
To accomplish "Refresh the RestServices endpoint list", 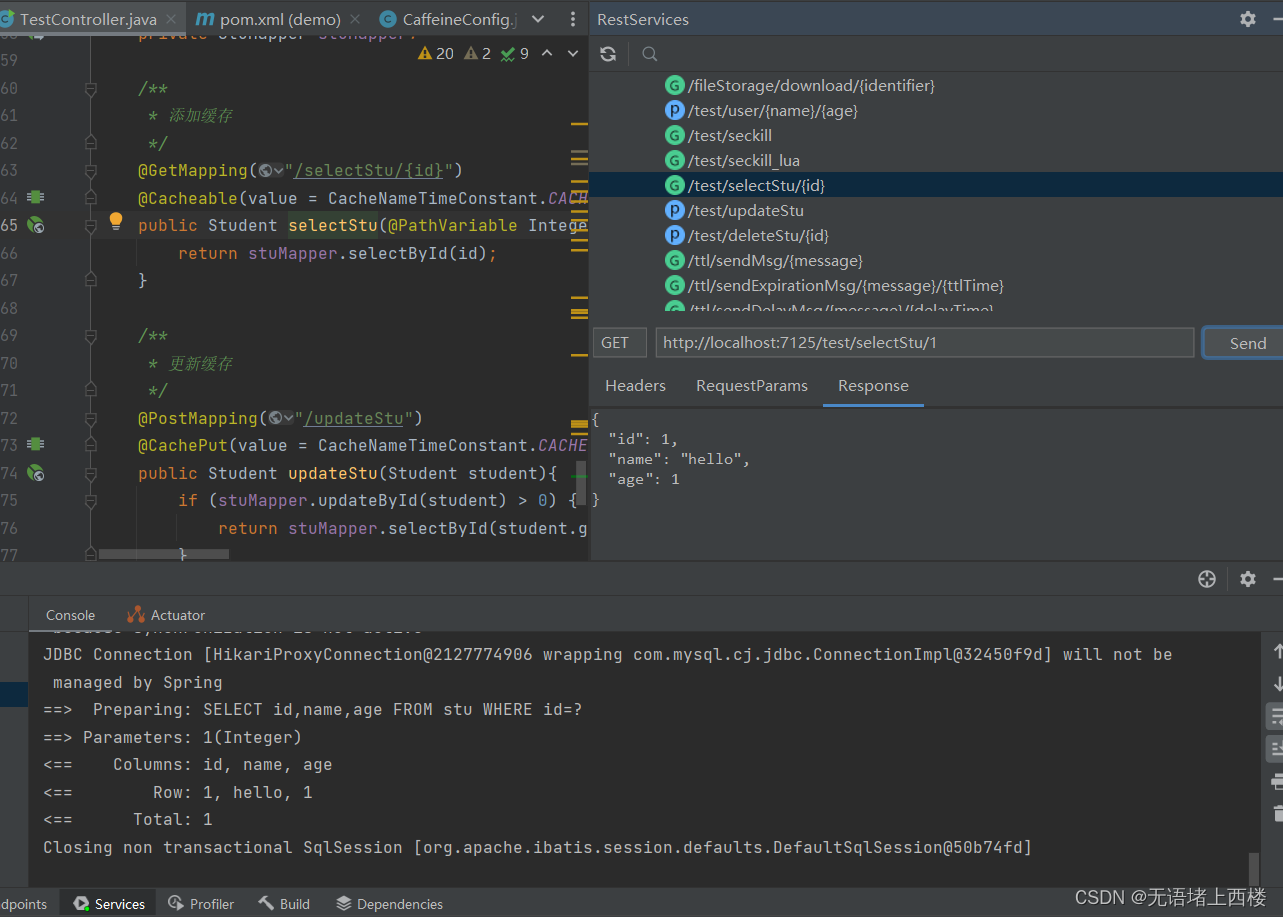I will coord(608,54).
